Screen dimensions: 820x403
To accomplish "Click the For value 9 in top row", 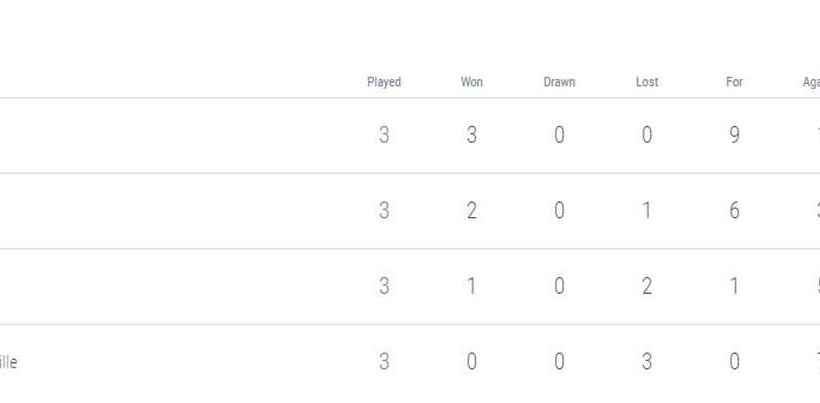I will coord(734,135).
